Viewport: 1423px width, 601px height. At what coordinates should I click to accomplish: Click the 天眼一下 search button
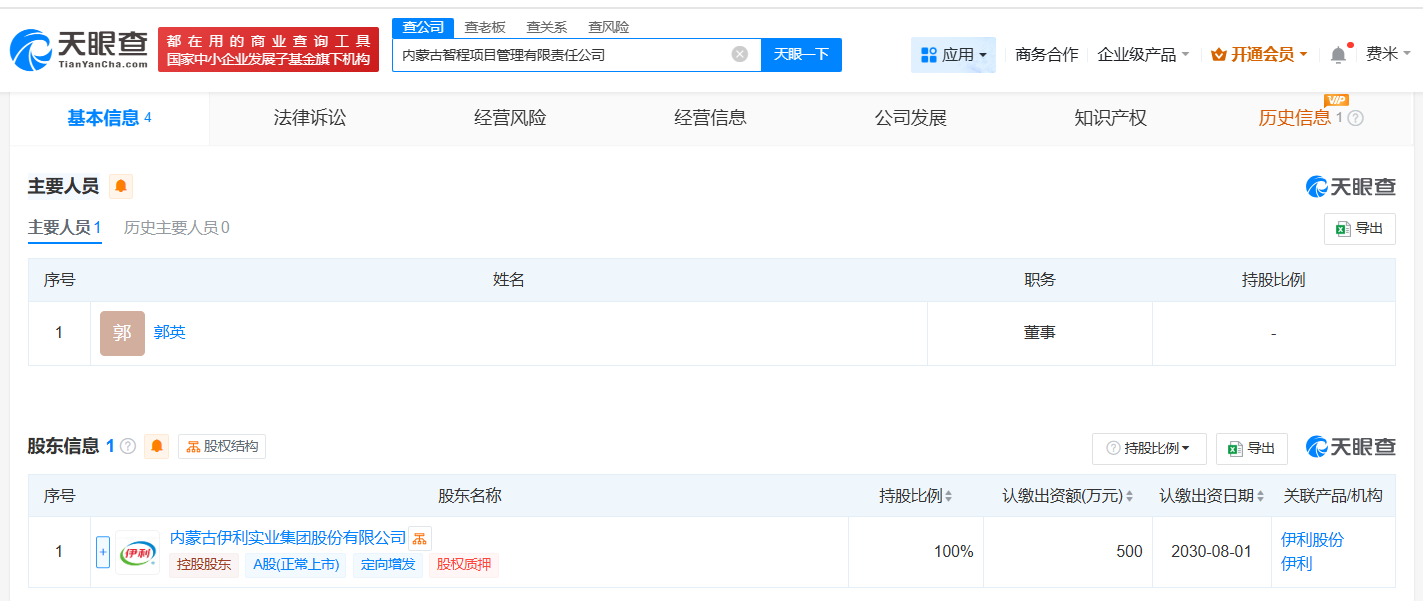[x=801, y=55]
